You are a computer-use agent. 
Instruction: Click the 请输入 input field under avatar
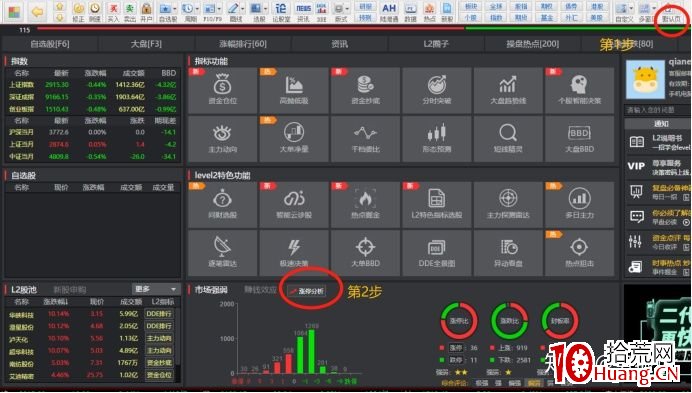[x=658, y=110]
